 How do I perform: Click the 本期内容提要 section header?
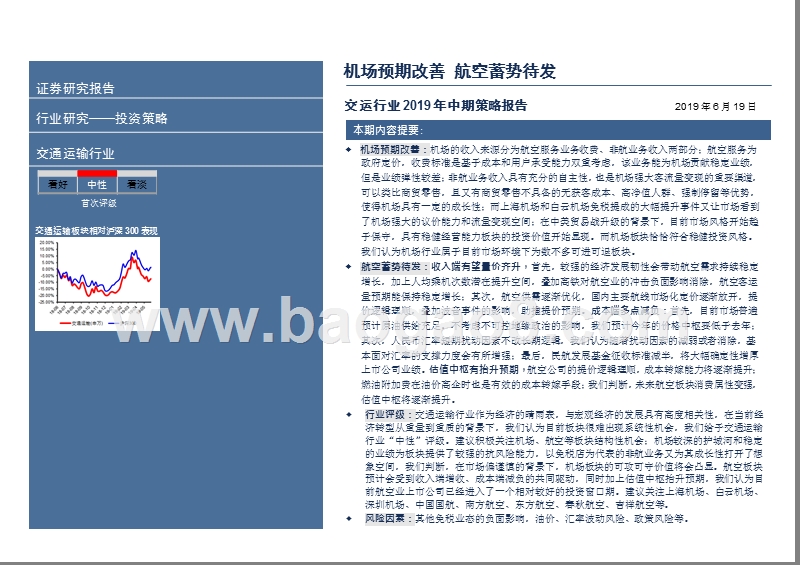coord(558,130)
